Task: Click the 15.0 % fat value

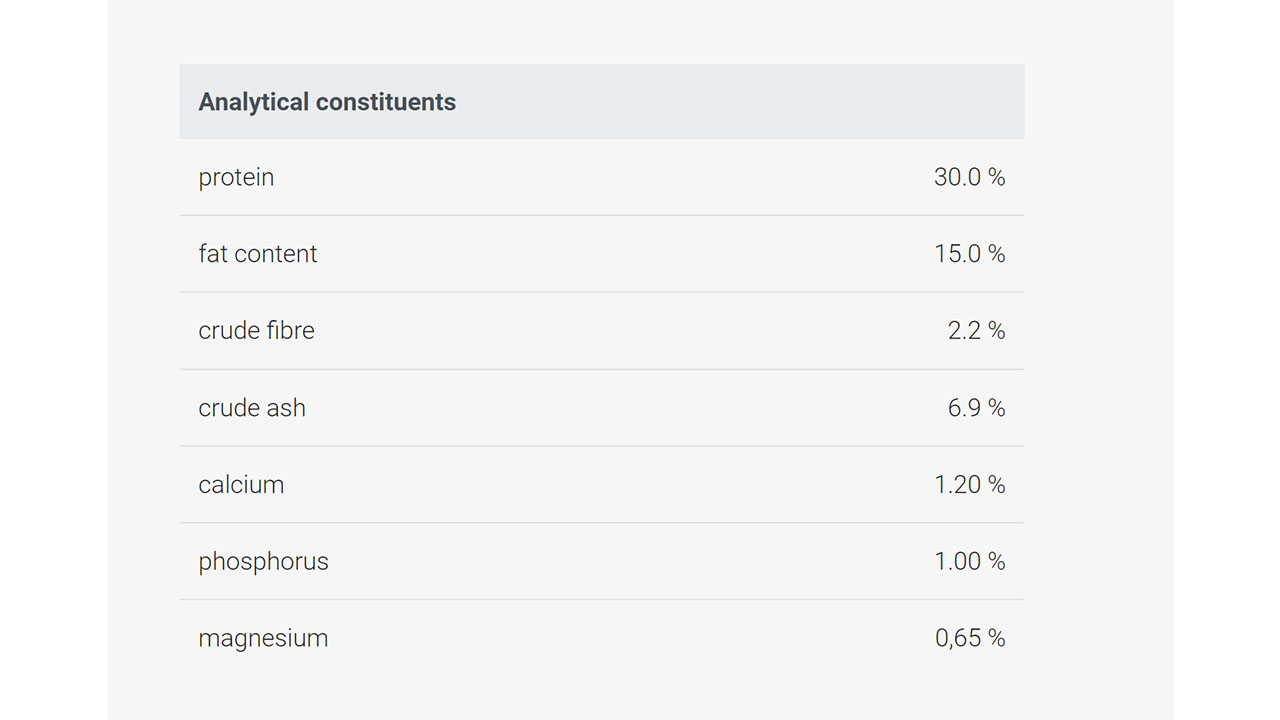Action: (969, 254)
